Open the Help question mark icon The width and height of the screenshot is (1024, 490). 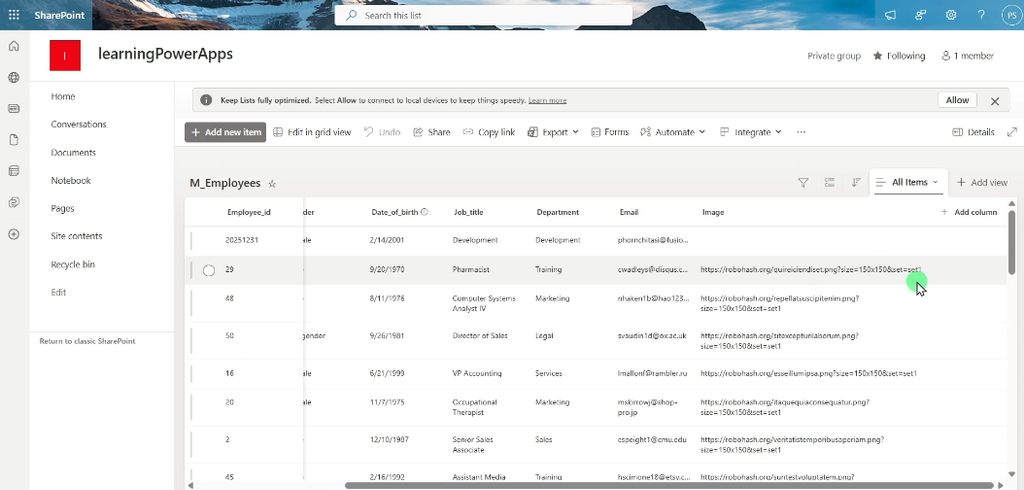click(982, 15)
